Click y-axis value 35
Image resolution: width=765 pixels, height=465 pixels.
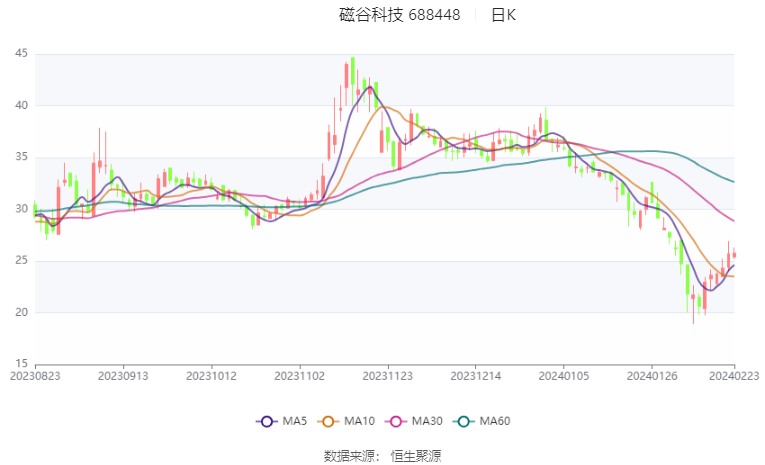coord(21,157)
